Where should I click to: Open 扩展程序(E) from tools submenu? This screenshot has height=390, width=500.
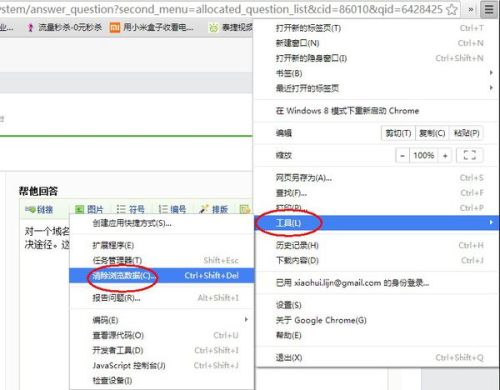(162, 246)
